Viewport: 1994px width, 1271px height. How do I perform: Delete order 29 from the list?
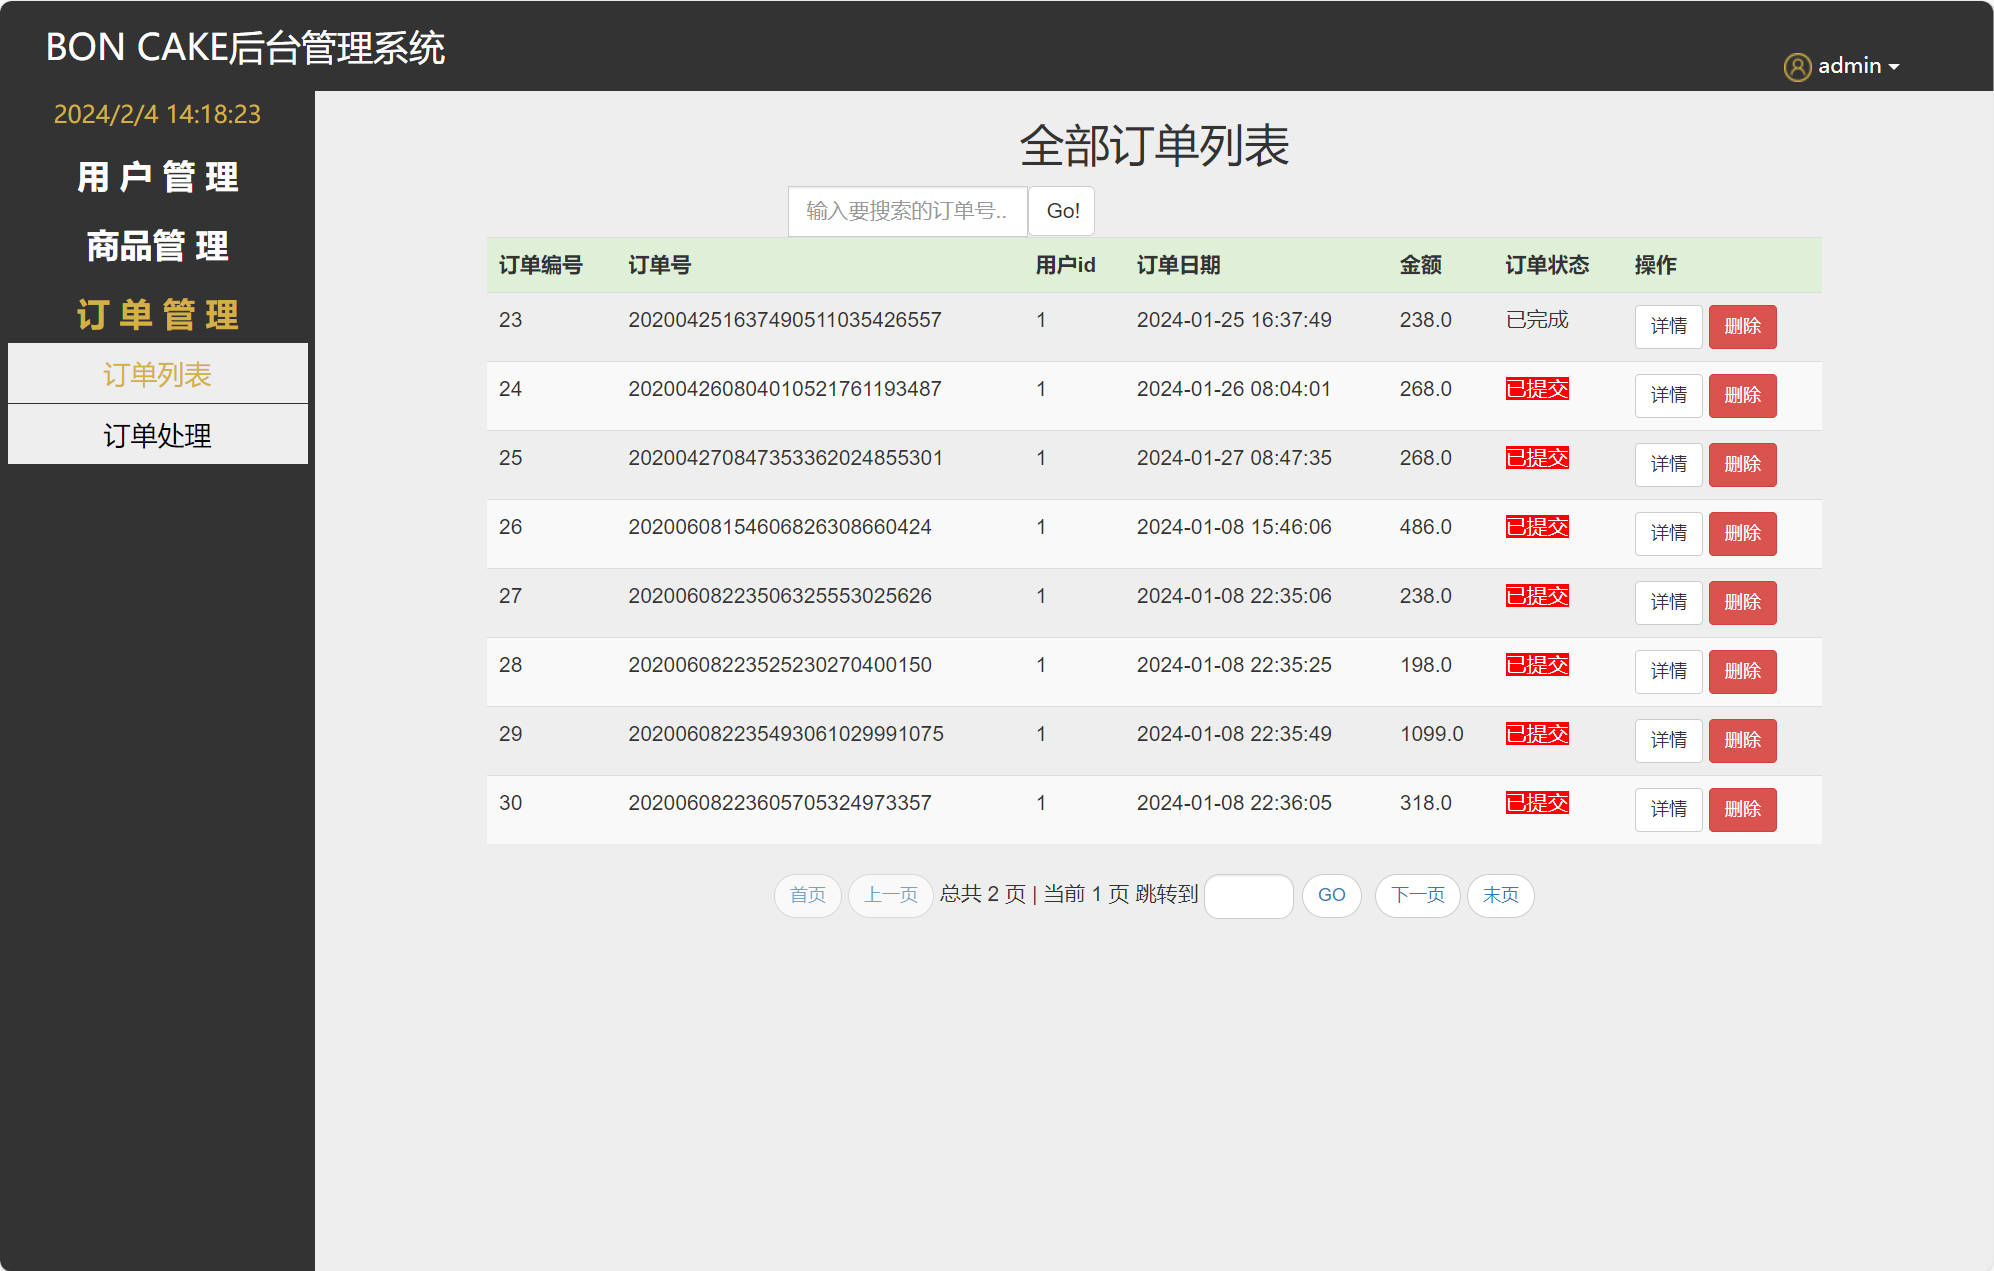coord(1743,740)
